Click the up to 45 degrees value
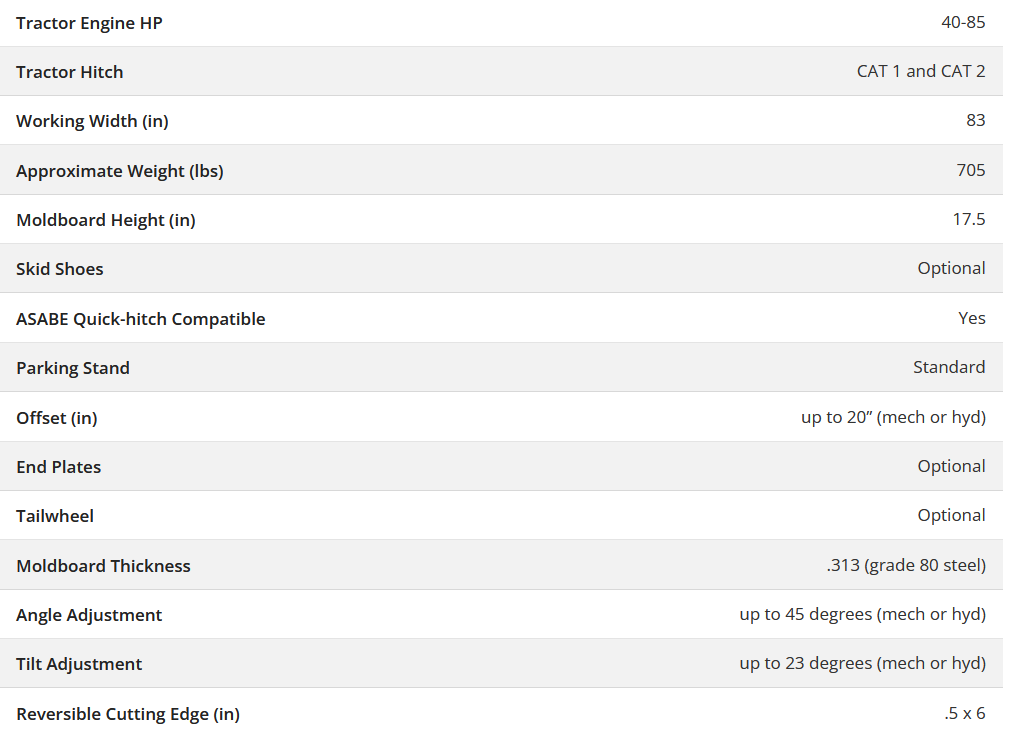 862,614
